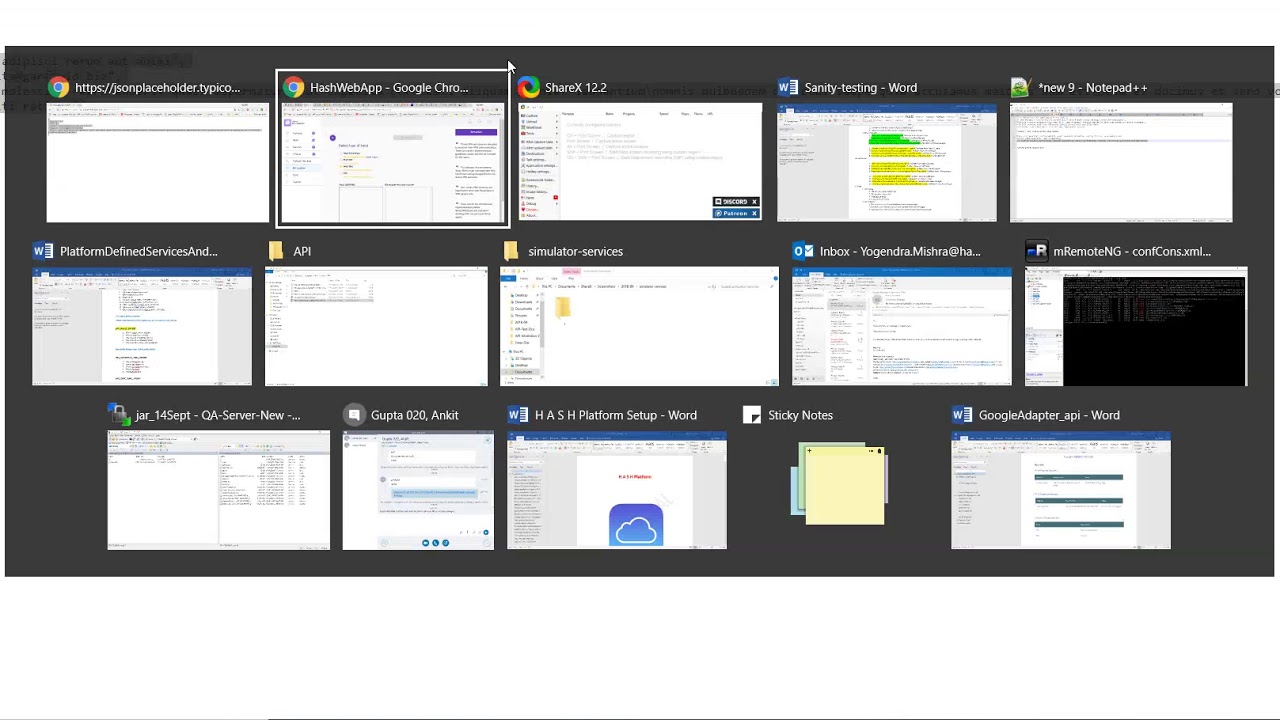Click the "simulator-services" window title

576,252
